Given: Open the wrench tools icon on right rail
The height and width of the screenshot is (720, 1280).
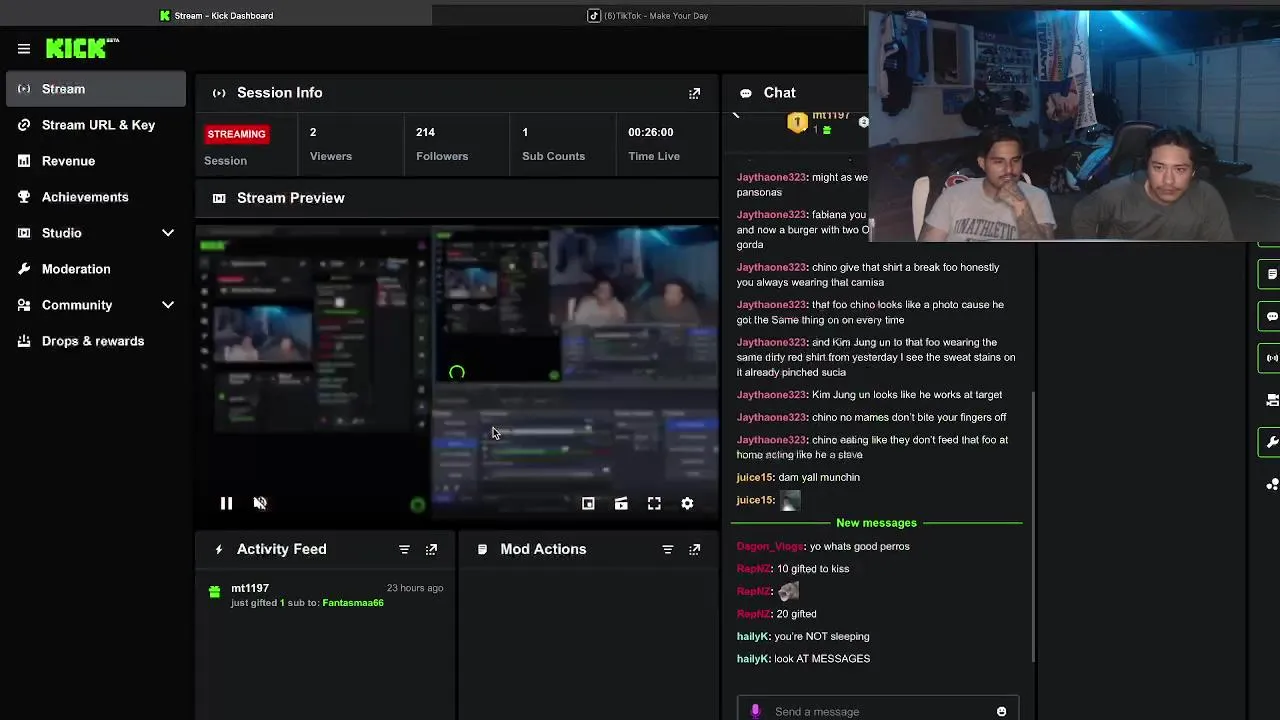Looking at the screenshot, I should pos(1271,442).
